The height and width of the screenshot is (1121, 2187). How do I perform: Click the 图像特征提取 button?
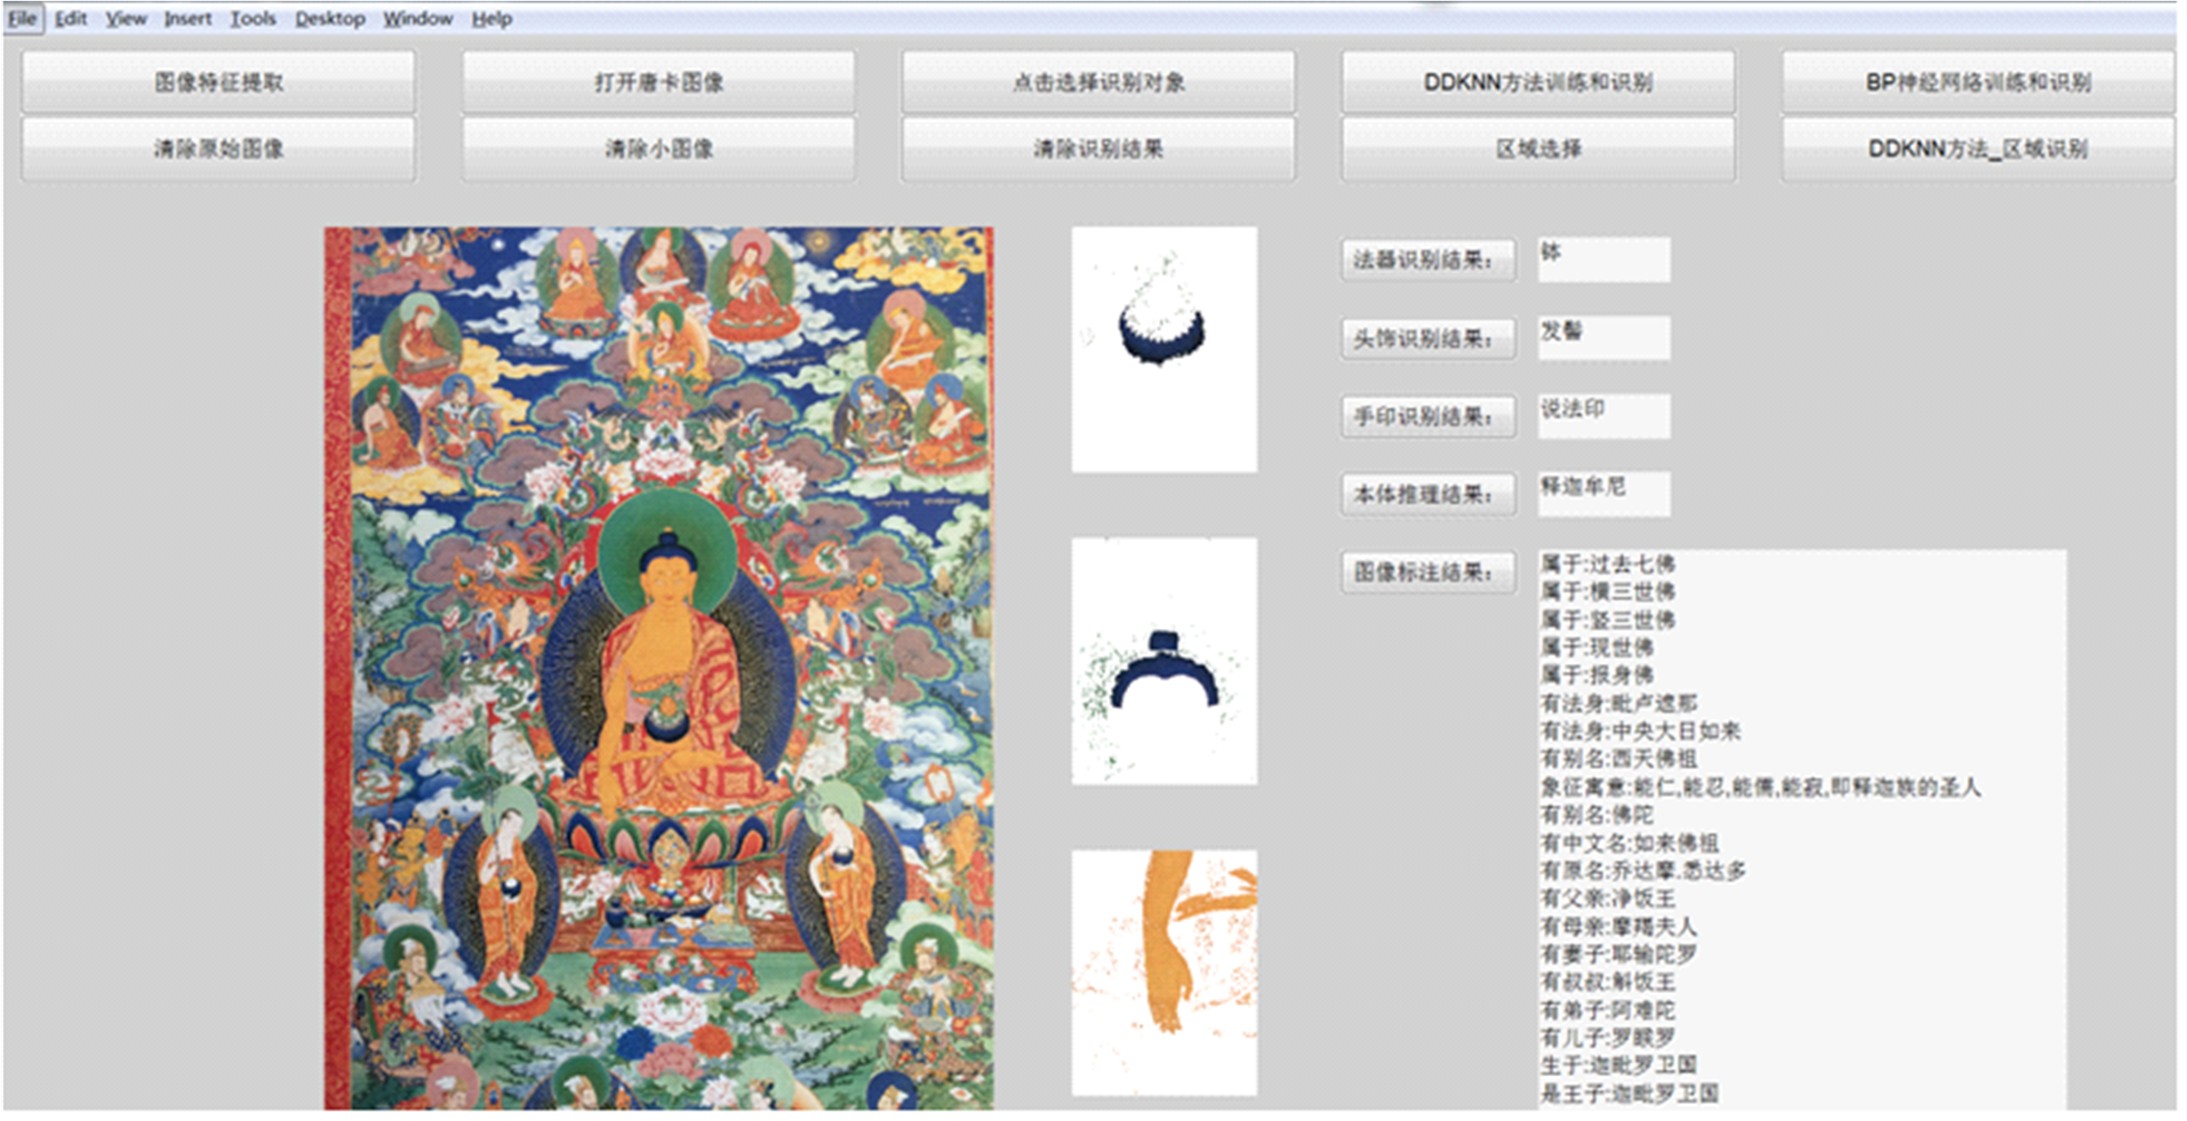[218, 82]
